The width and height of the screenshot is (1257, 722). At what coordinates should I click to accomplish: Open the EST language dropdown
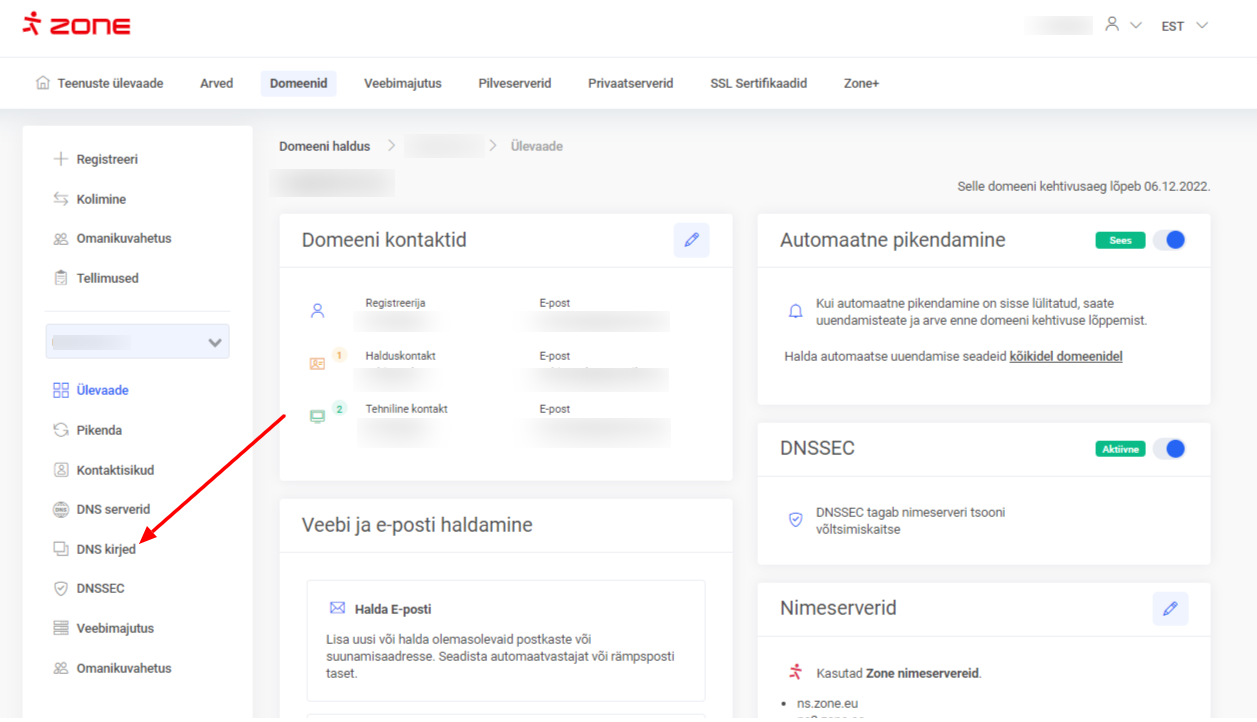click(x=1184, y=26)
